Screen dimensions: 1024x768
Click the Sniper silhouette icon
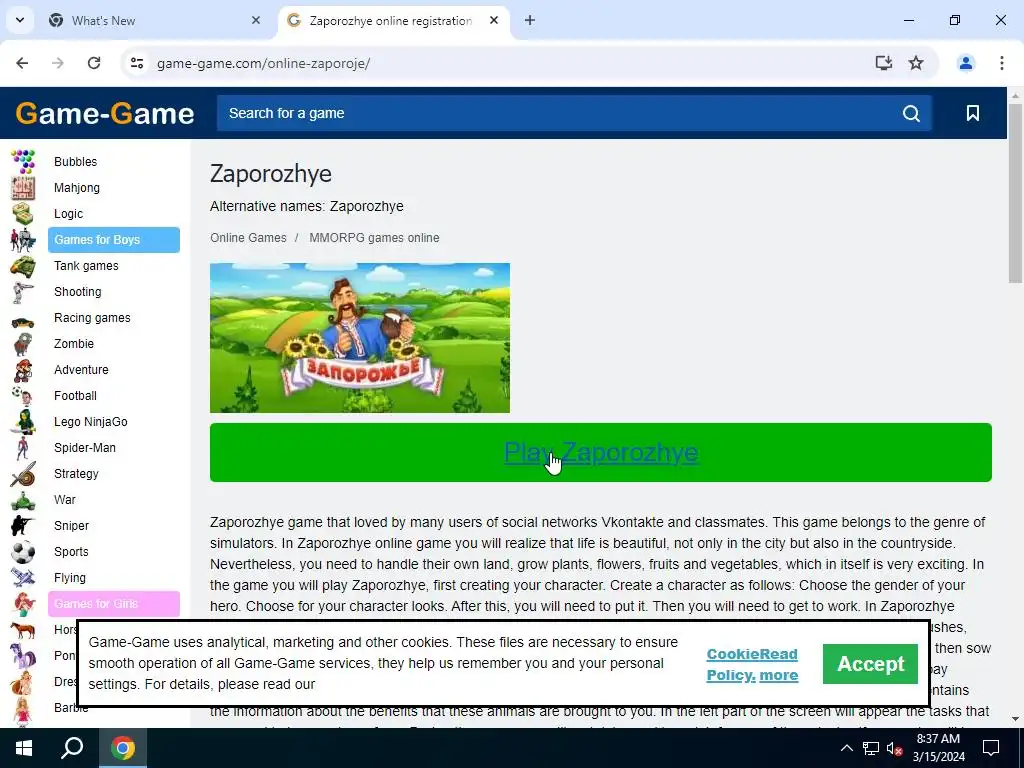click(x=23, y=526)
